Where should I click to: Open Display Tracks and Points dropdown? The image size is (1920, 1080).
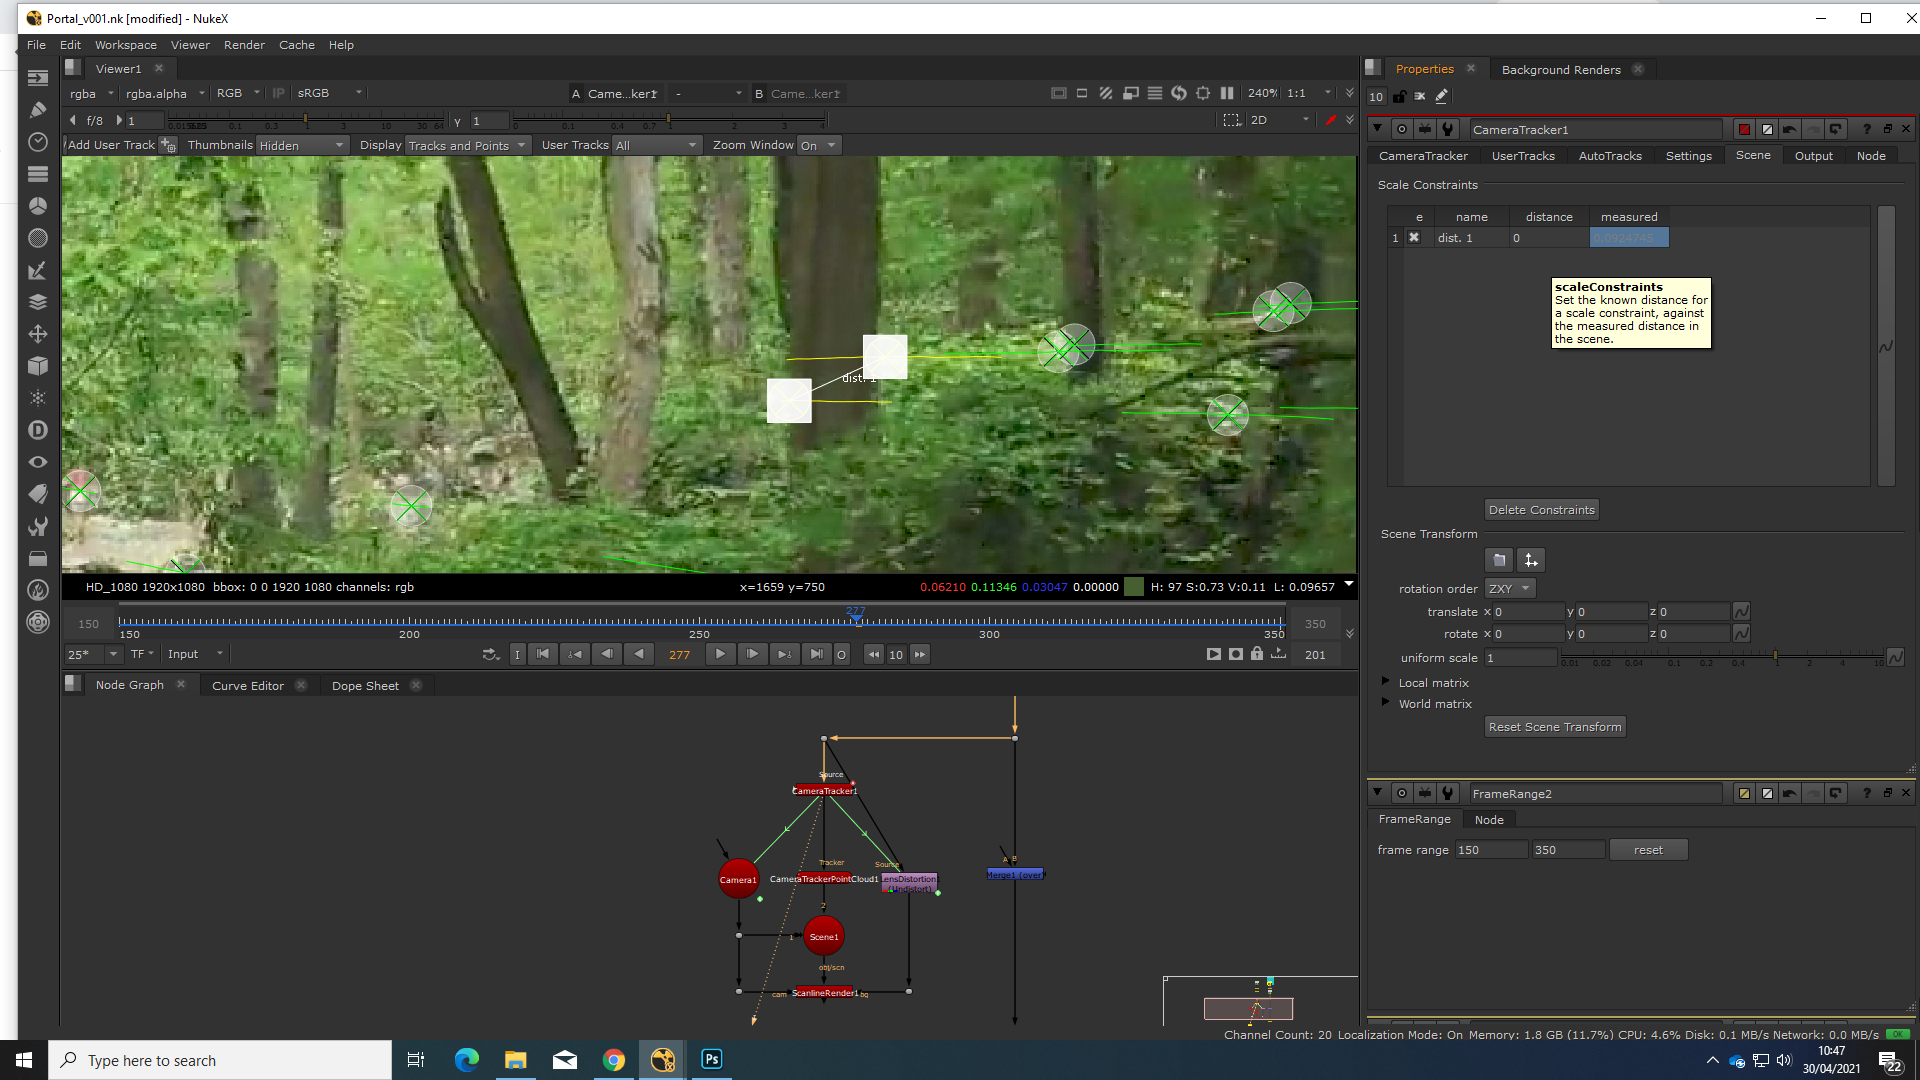tap(467, 145)
